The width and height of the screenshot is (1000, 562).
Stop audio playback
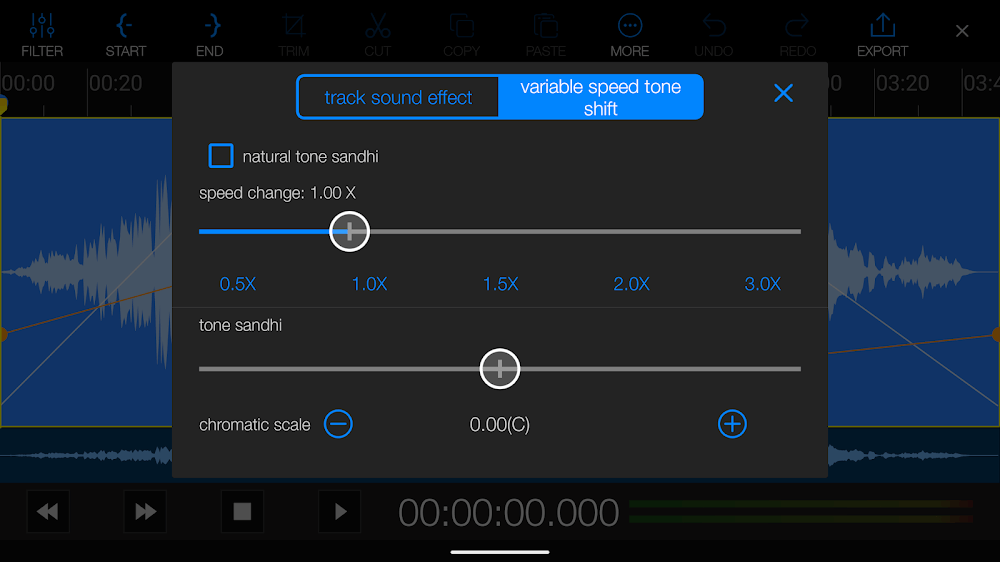[x=242, y=512]
